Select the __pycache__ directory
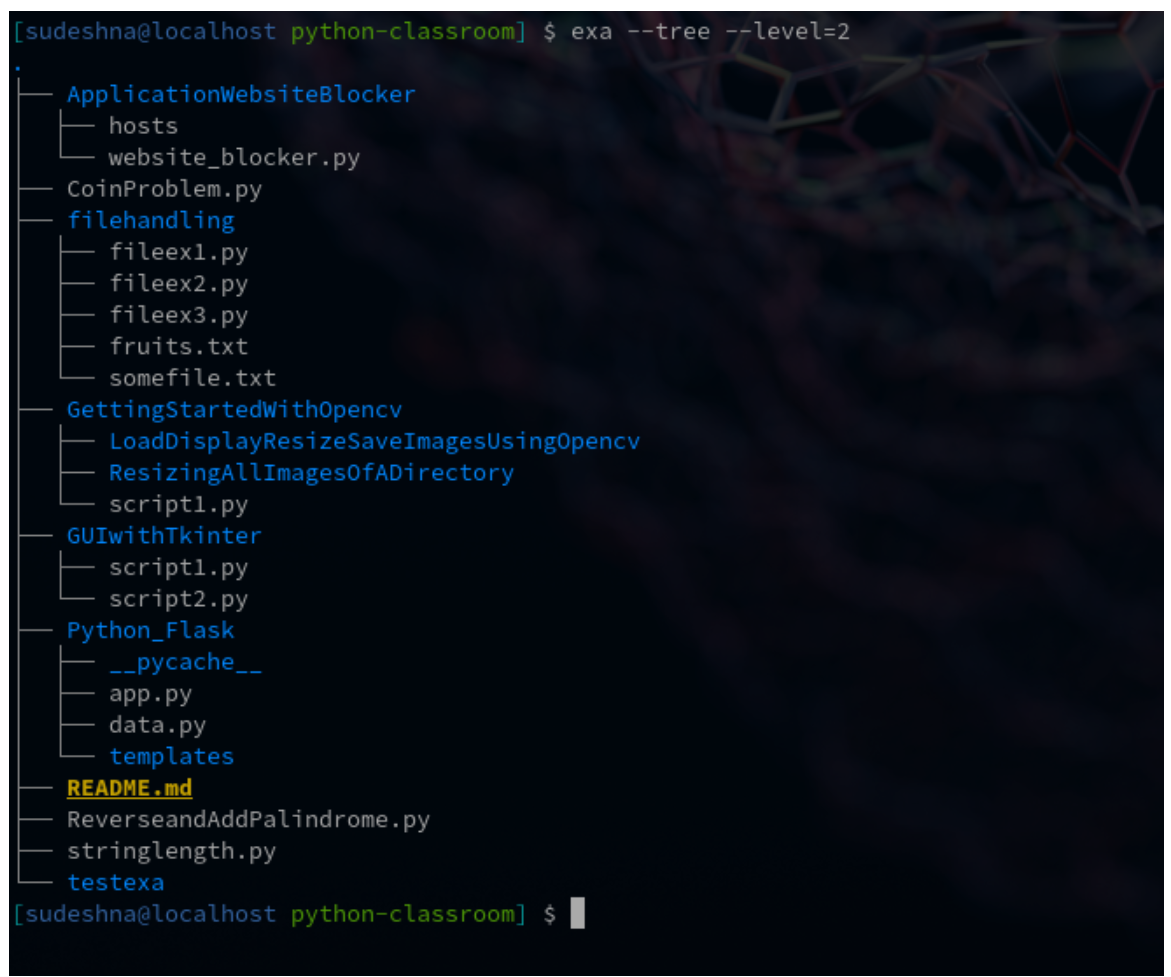This screenshot has height=977, width=1171. click(x=185, y=663)
